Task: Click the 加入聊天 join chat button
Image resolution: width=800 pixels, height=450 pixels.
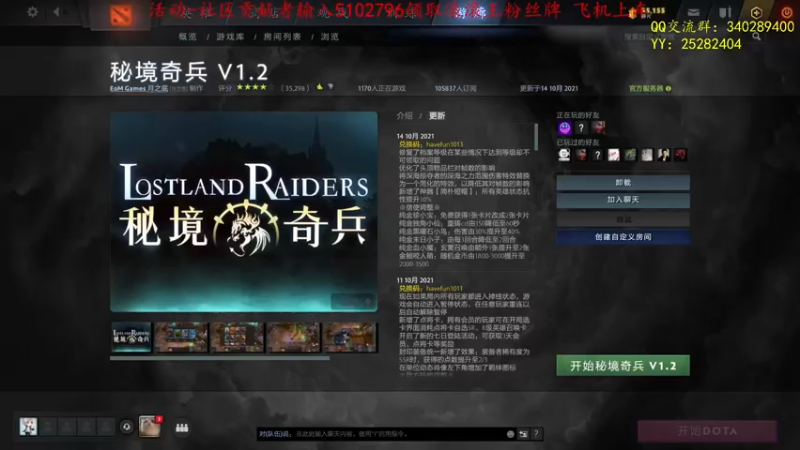Action: pos(623,200)
